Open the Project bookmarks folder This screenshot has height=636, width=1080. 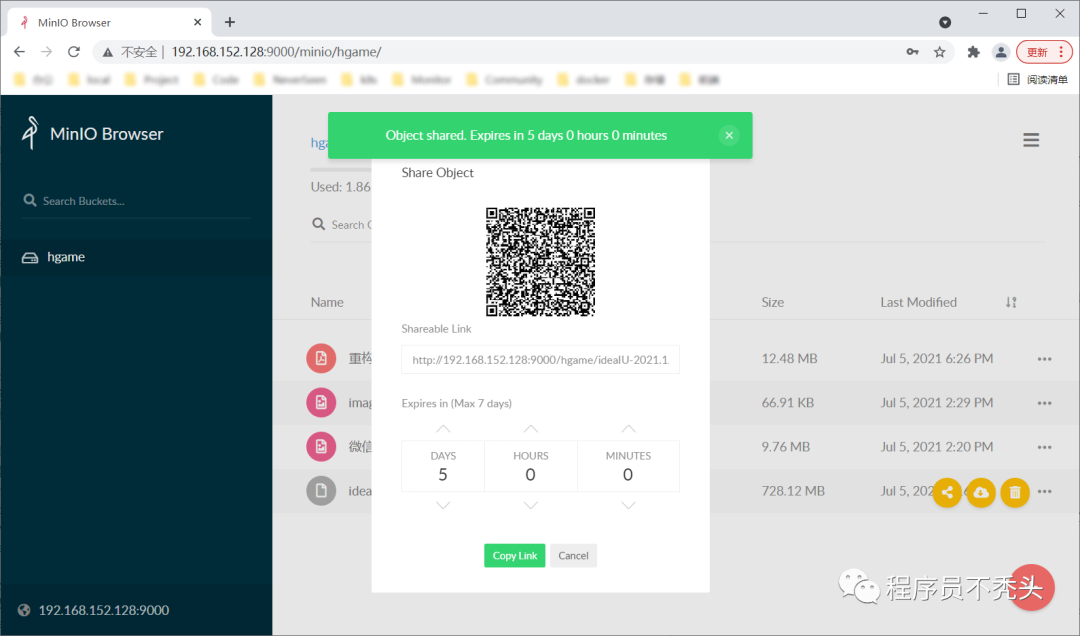click(152, 80)
